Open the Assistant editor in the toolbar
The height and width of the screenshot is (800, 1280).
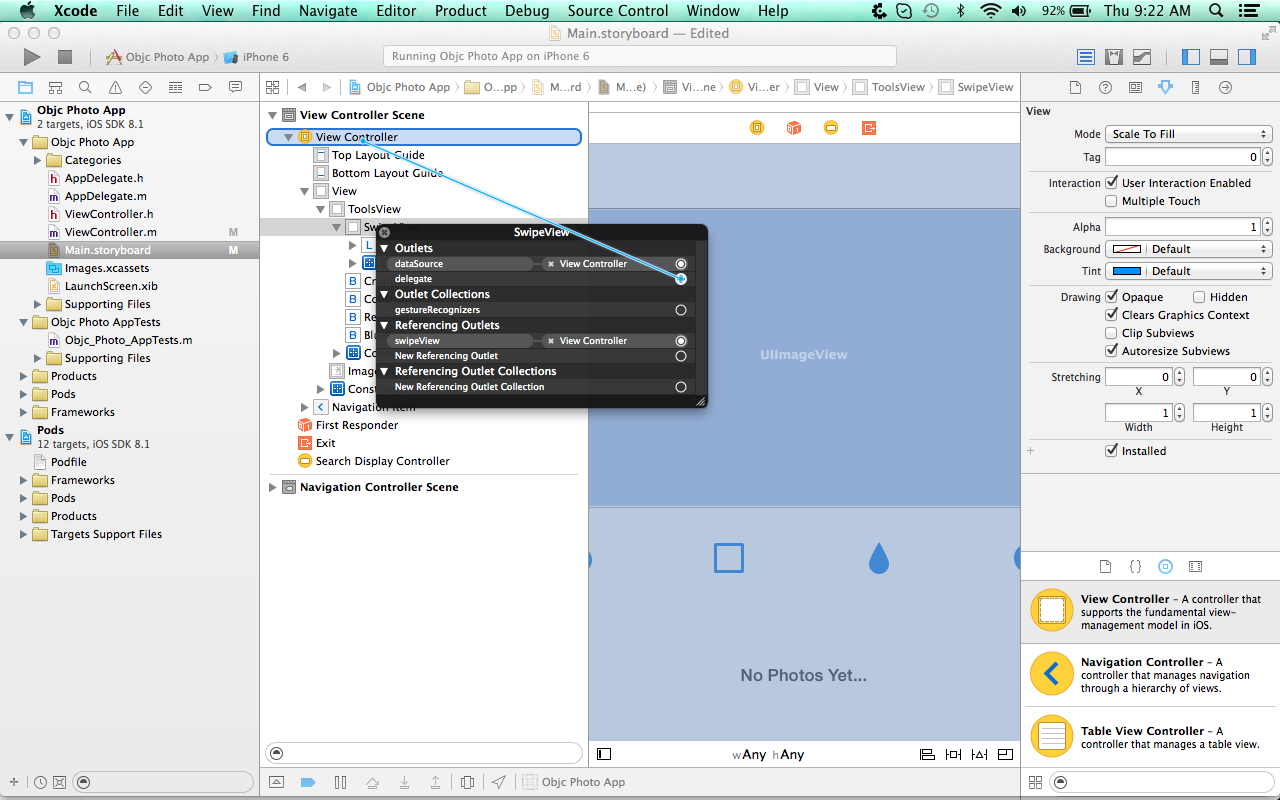[1113, 57]
